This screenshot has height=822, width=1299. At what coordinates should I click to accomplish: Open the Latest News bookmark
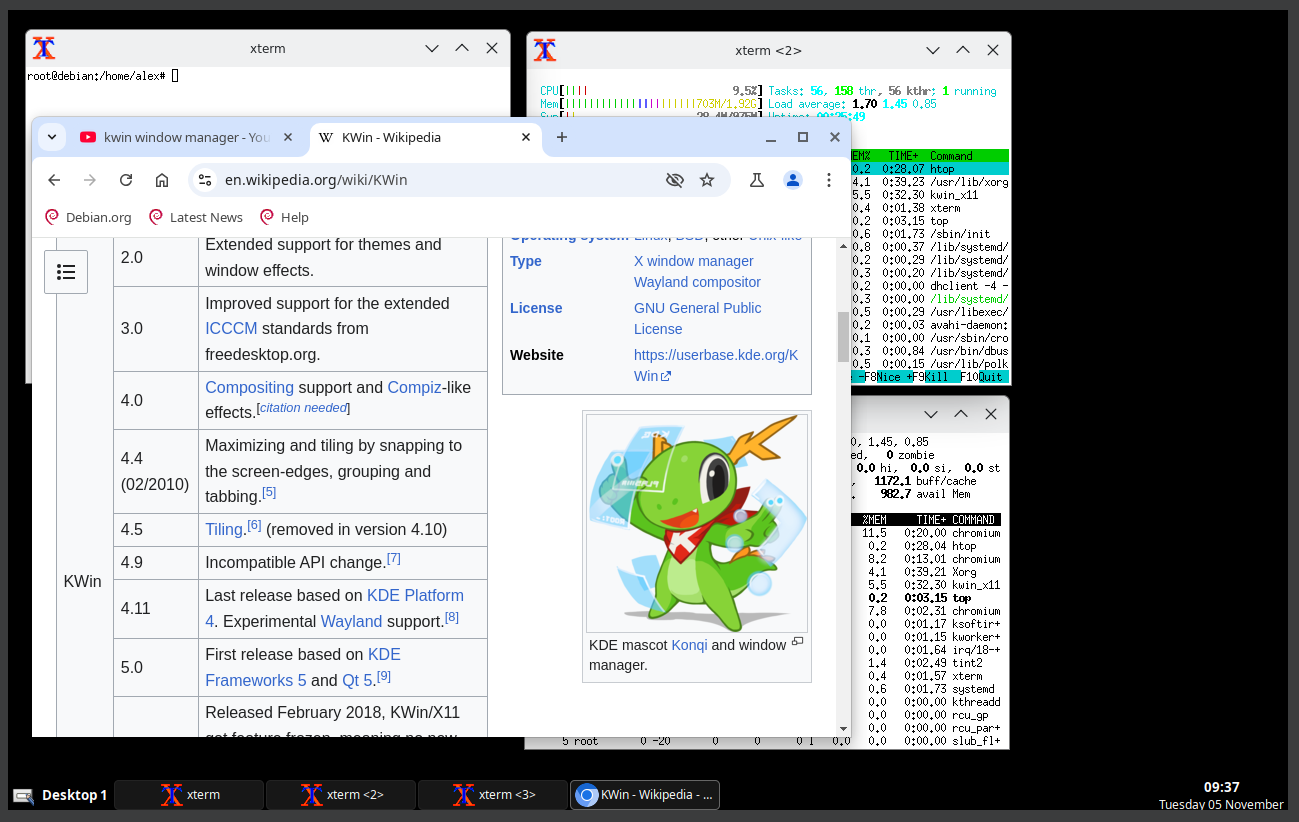196,217
